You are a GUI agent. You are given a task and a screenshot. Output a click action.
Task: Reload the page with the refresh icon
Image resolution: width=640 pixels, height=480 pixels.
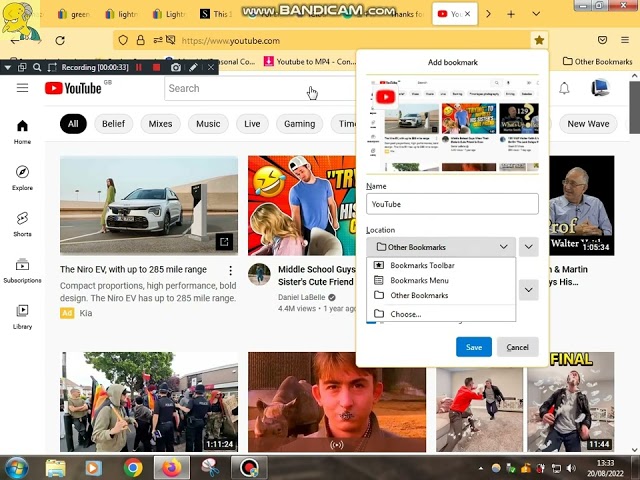[60, 40]
